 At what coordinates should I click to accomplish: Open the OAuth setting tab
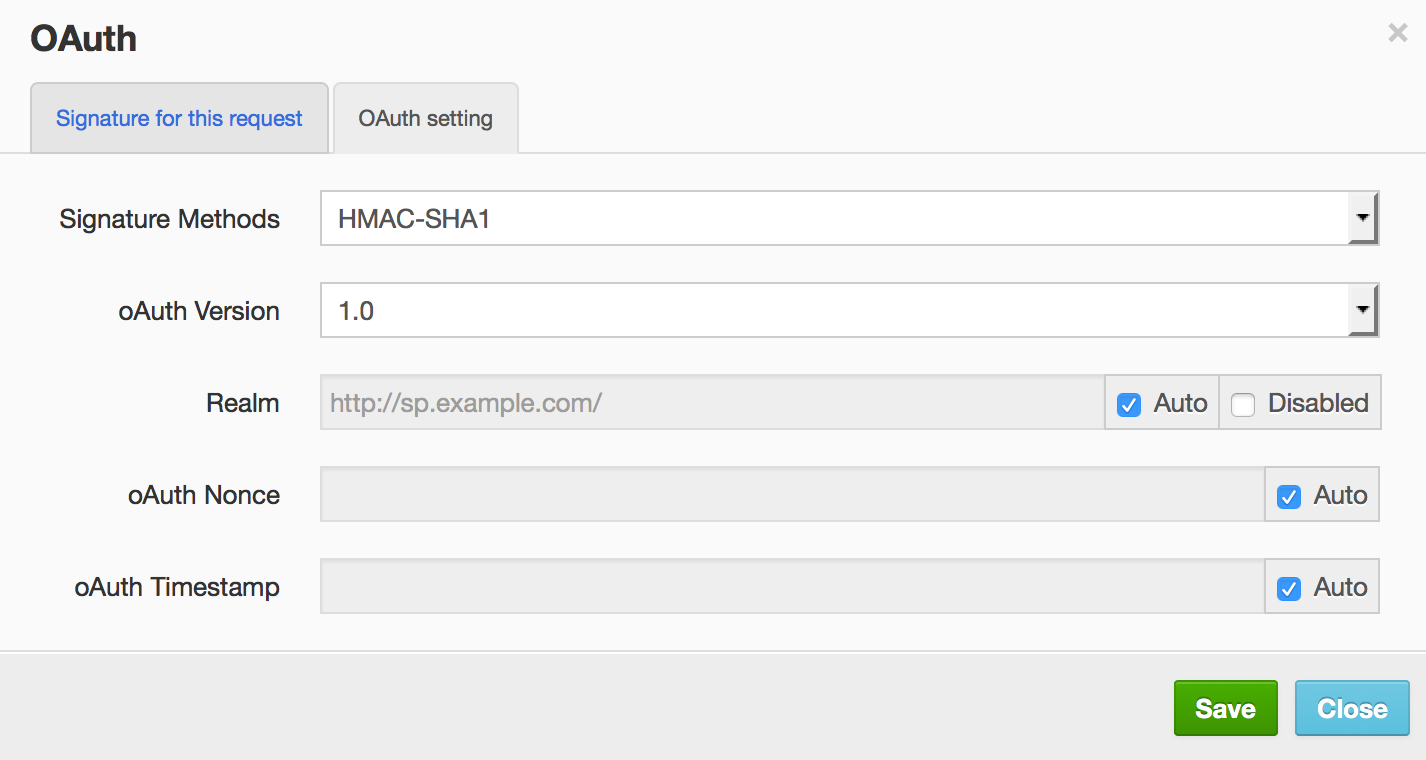point(425,118)
